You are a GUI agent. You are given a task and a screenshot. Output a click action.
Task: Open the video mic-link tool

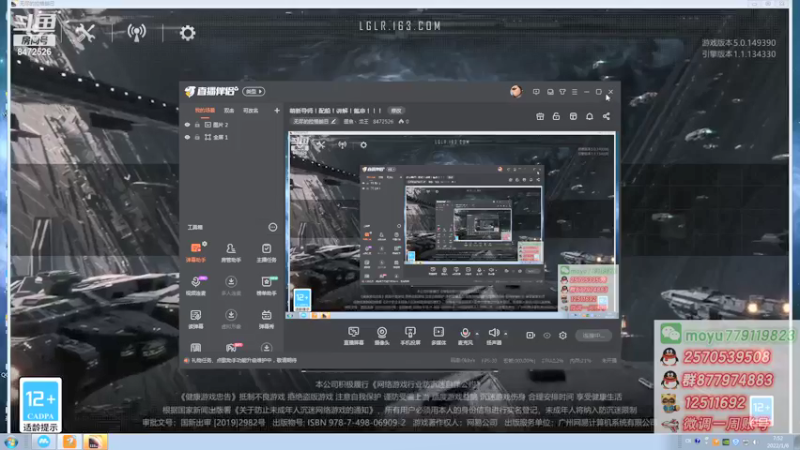pyautogui.click(x=196, y=285)
